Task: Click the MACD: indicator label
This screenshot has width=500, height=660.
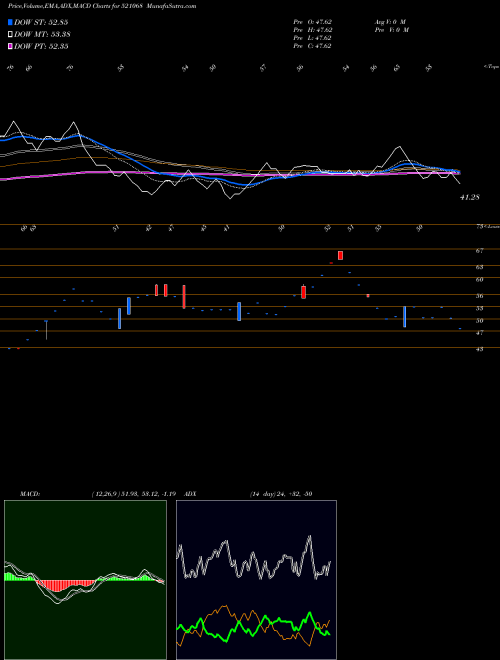Action: tap(29, 494)
